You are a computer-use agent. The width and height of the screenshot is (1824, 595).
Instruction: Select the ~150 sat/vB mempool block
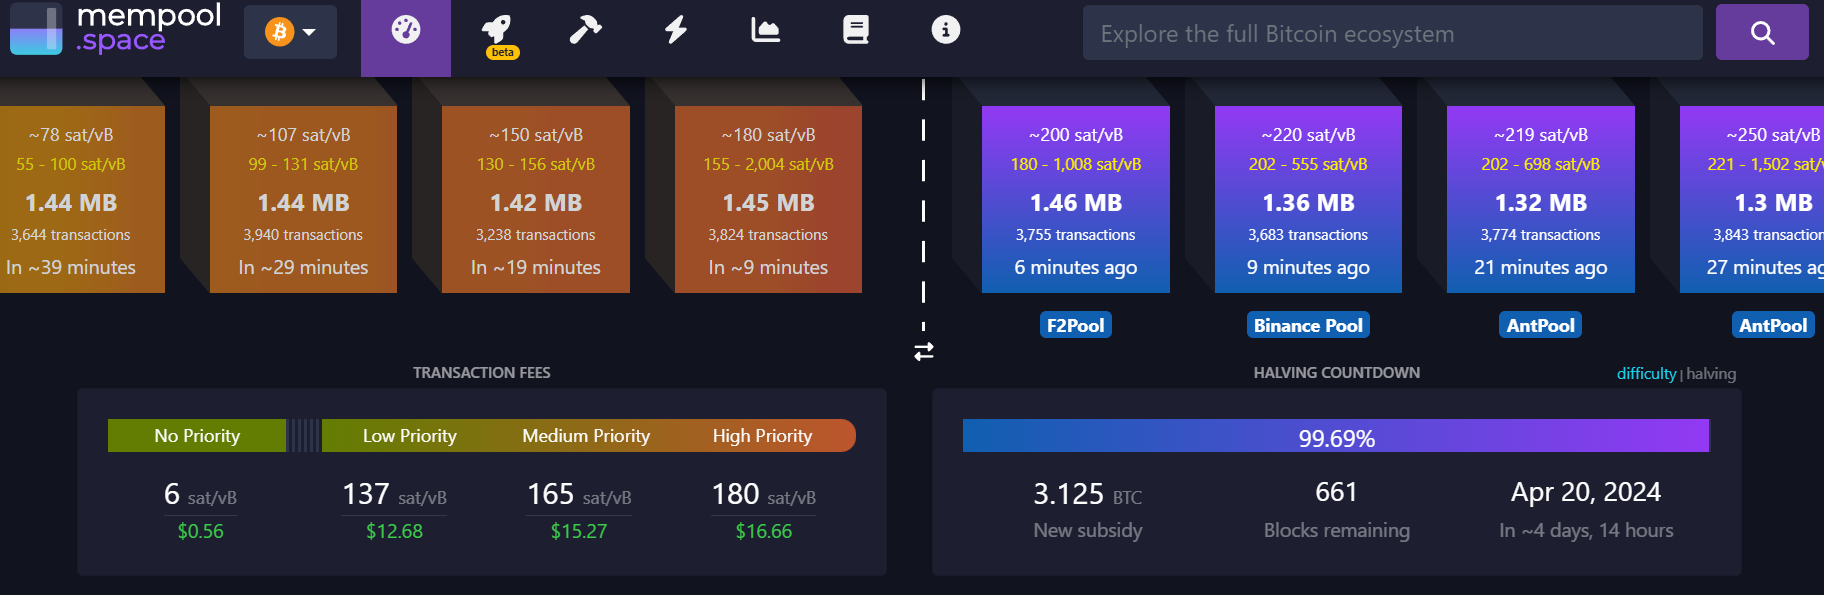536,200
